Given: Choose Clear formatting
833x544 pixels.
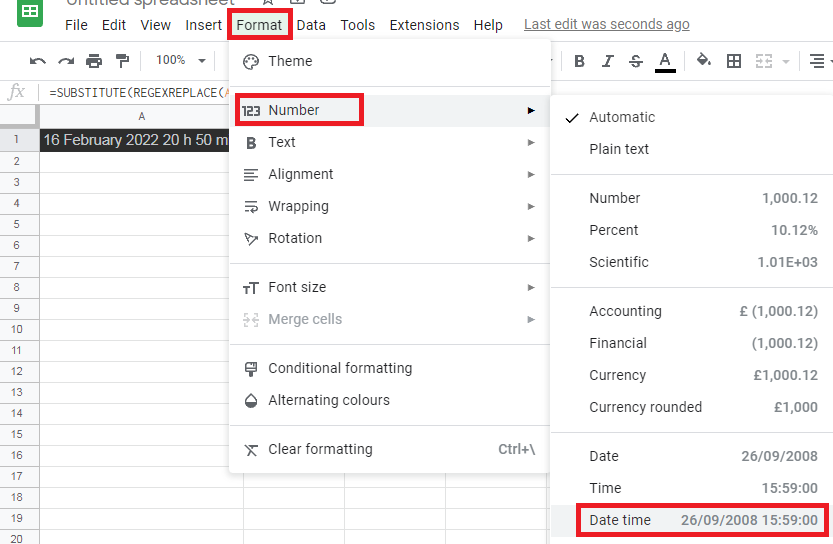Looking at the screenshot, I should (x=389, y=449).
